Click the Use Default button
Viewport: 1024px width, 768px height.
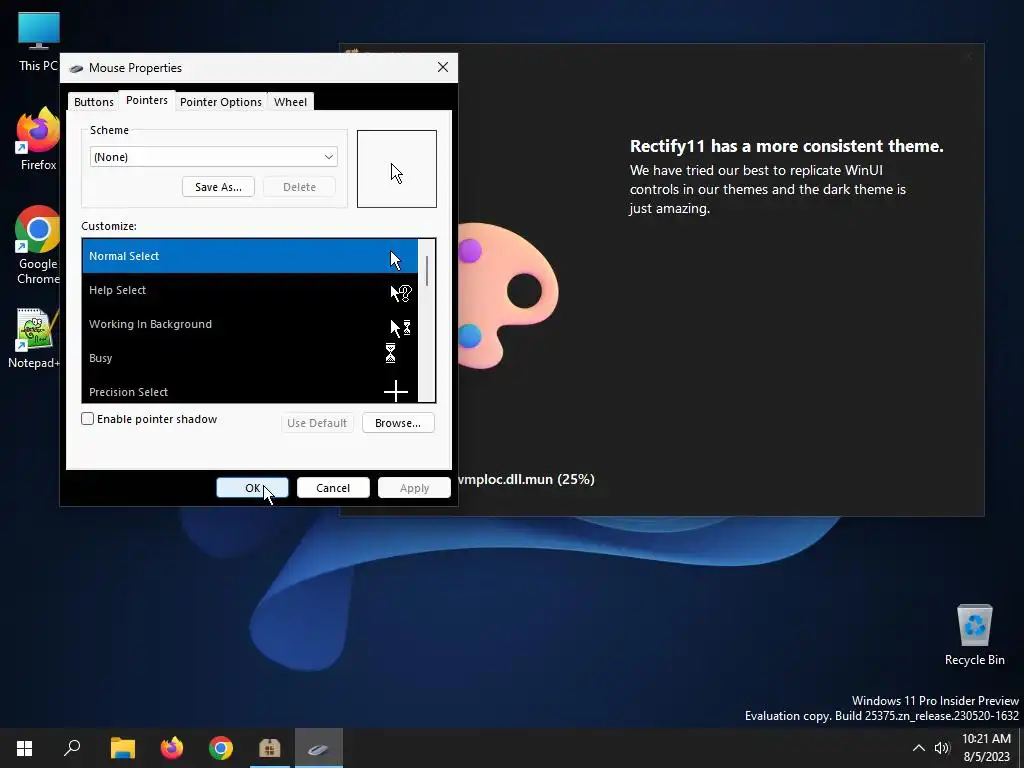pyautogui.click(x=317, y=423)
